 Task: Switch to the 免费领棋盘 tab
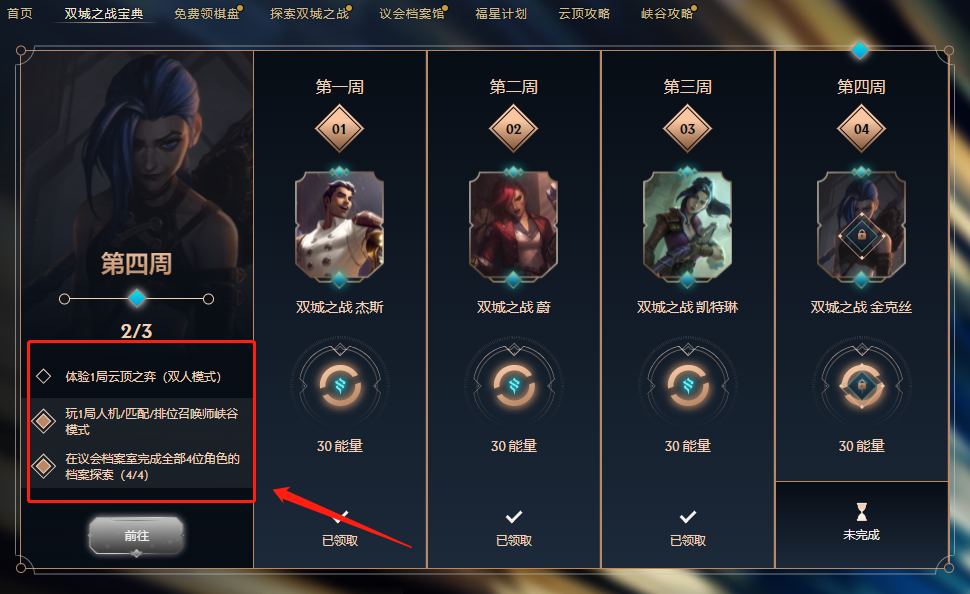point(208,13)
